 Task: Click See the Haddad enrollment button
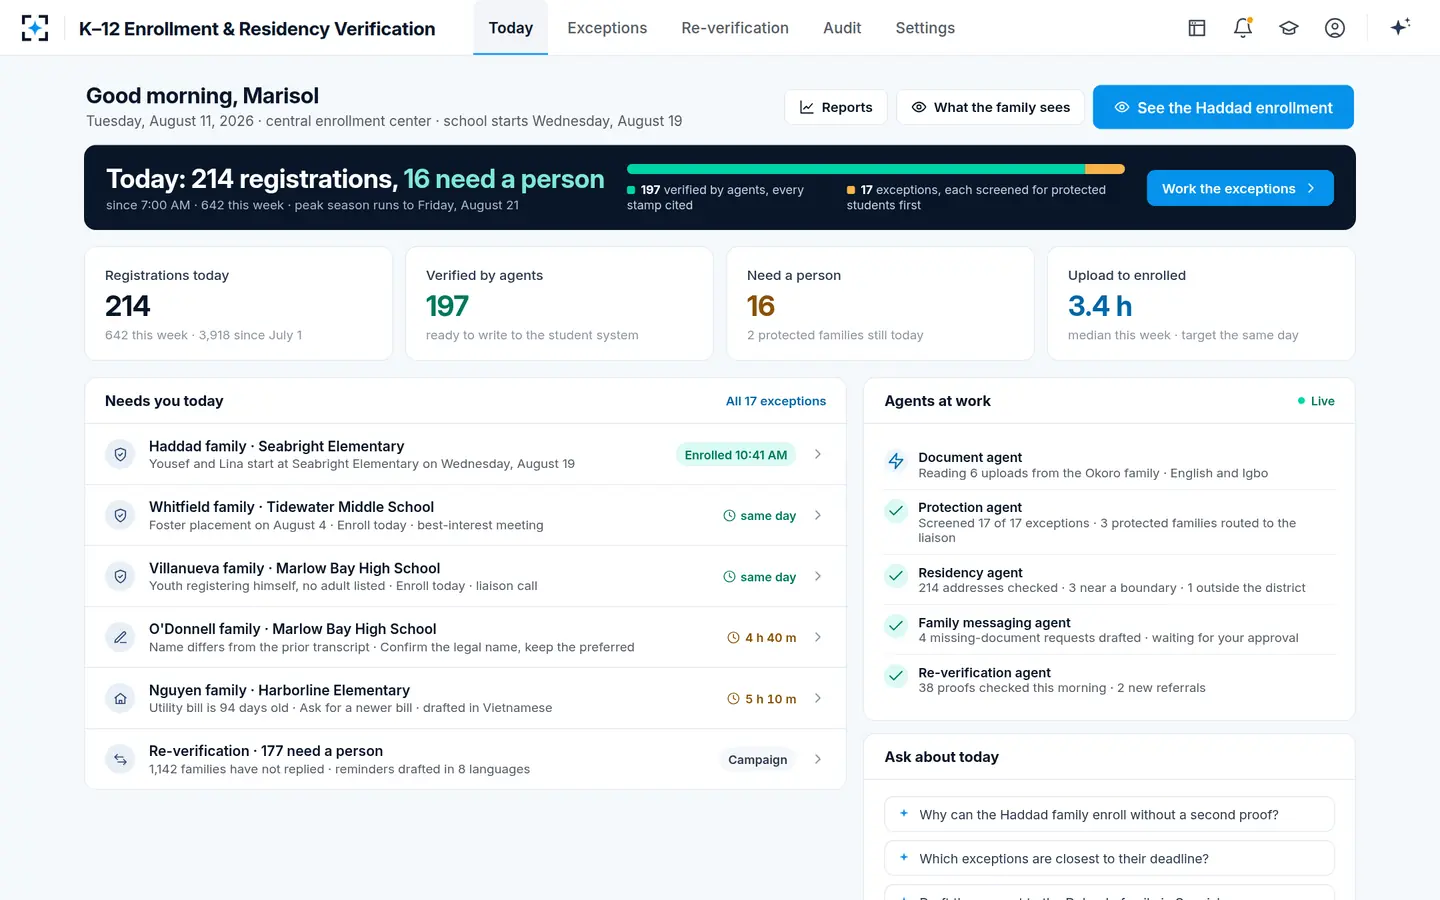click(1223, 107)
